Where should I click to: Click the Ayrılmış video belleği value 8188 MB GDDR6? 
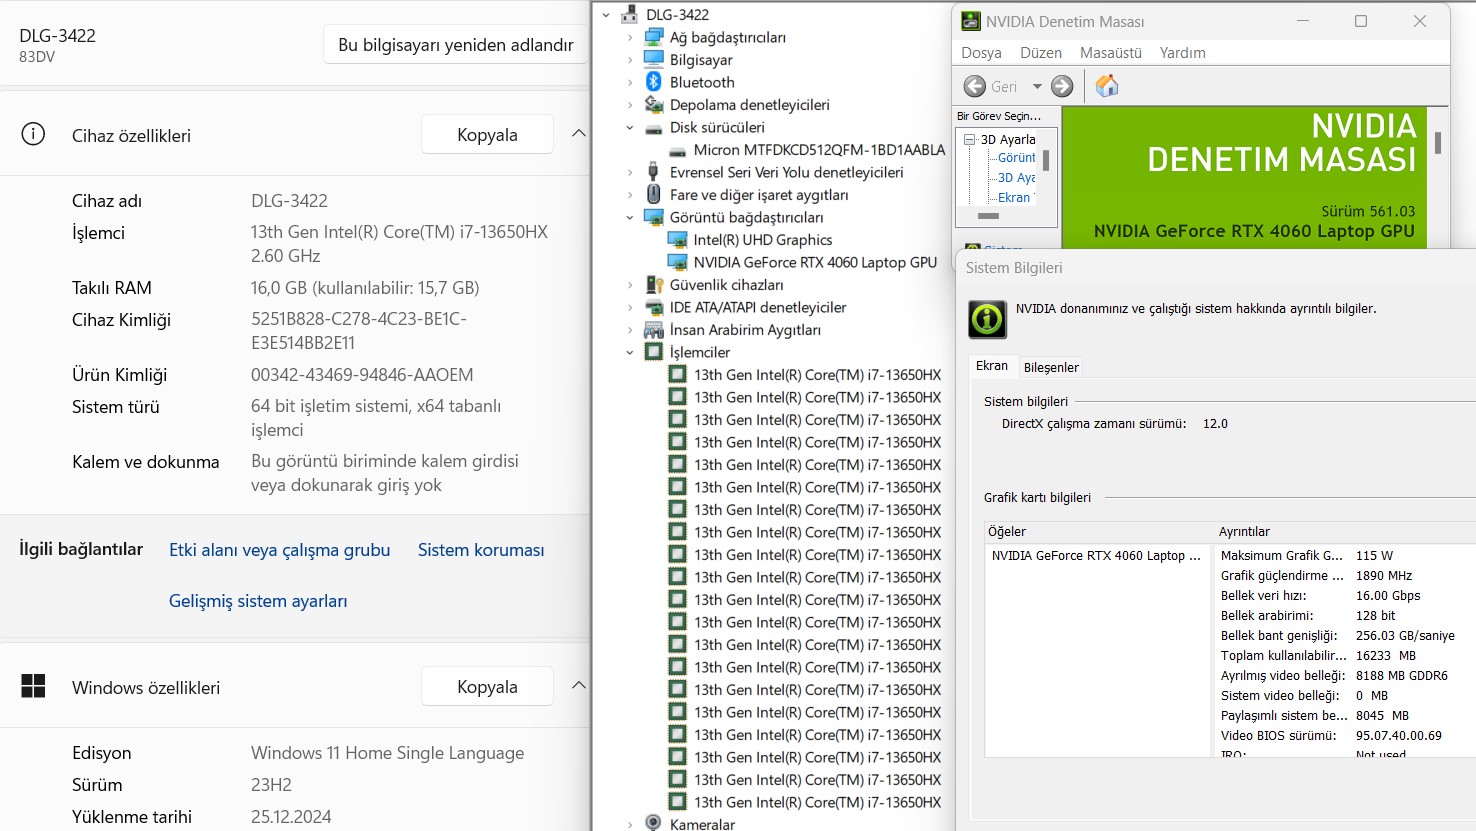point(1401,676)
